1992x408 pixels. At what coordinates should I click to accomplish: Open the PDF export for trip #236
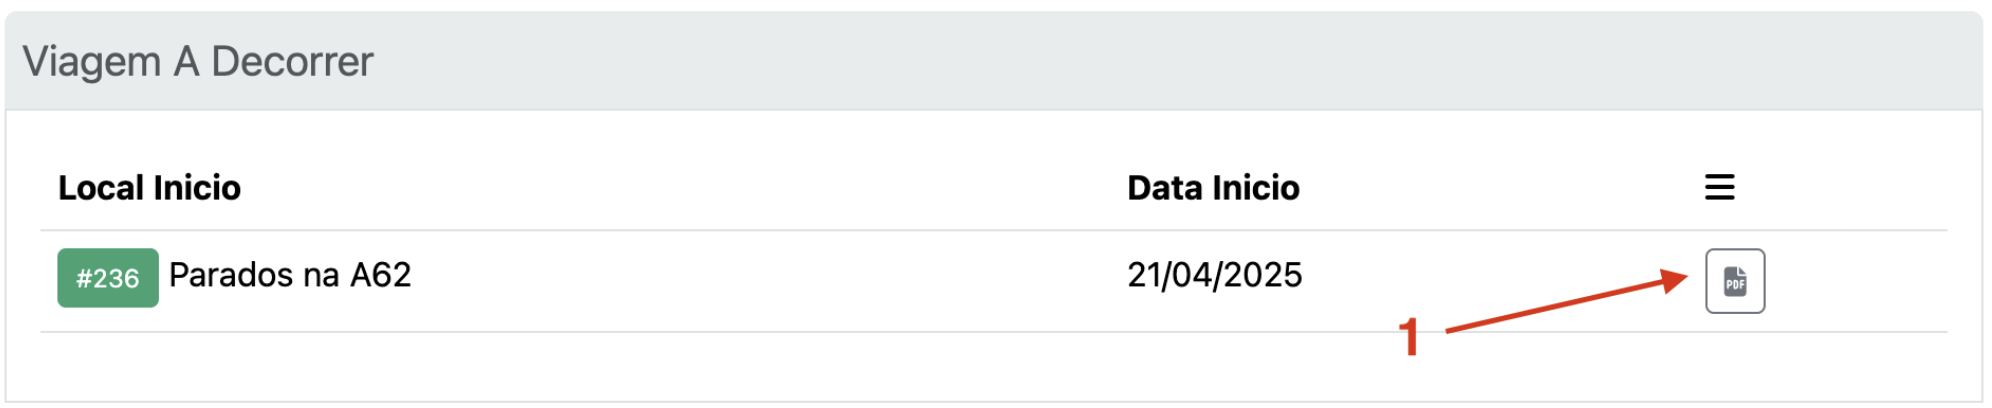coord(1734,281)
